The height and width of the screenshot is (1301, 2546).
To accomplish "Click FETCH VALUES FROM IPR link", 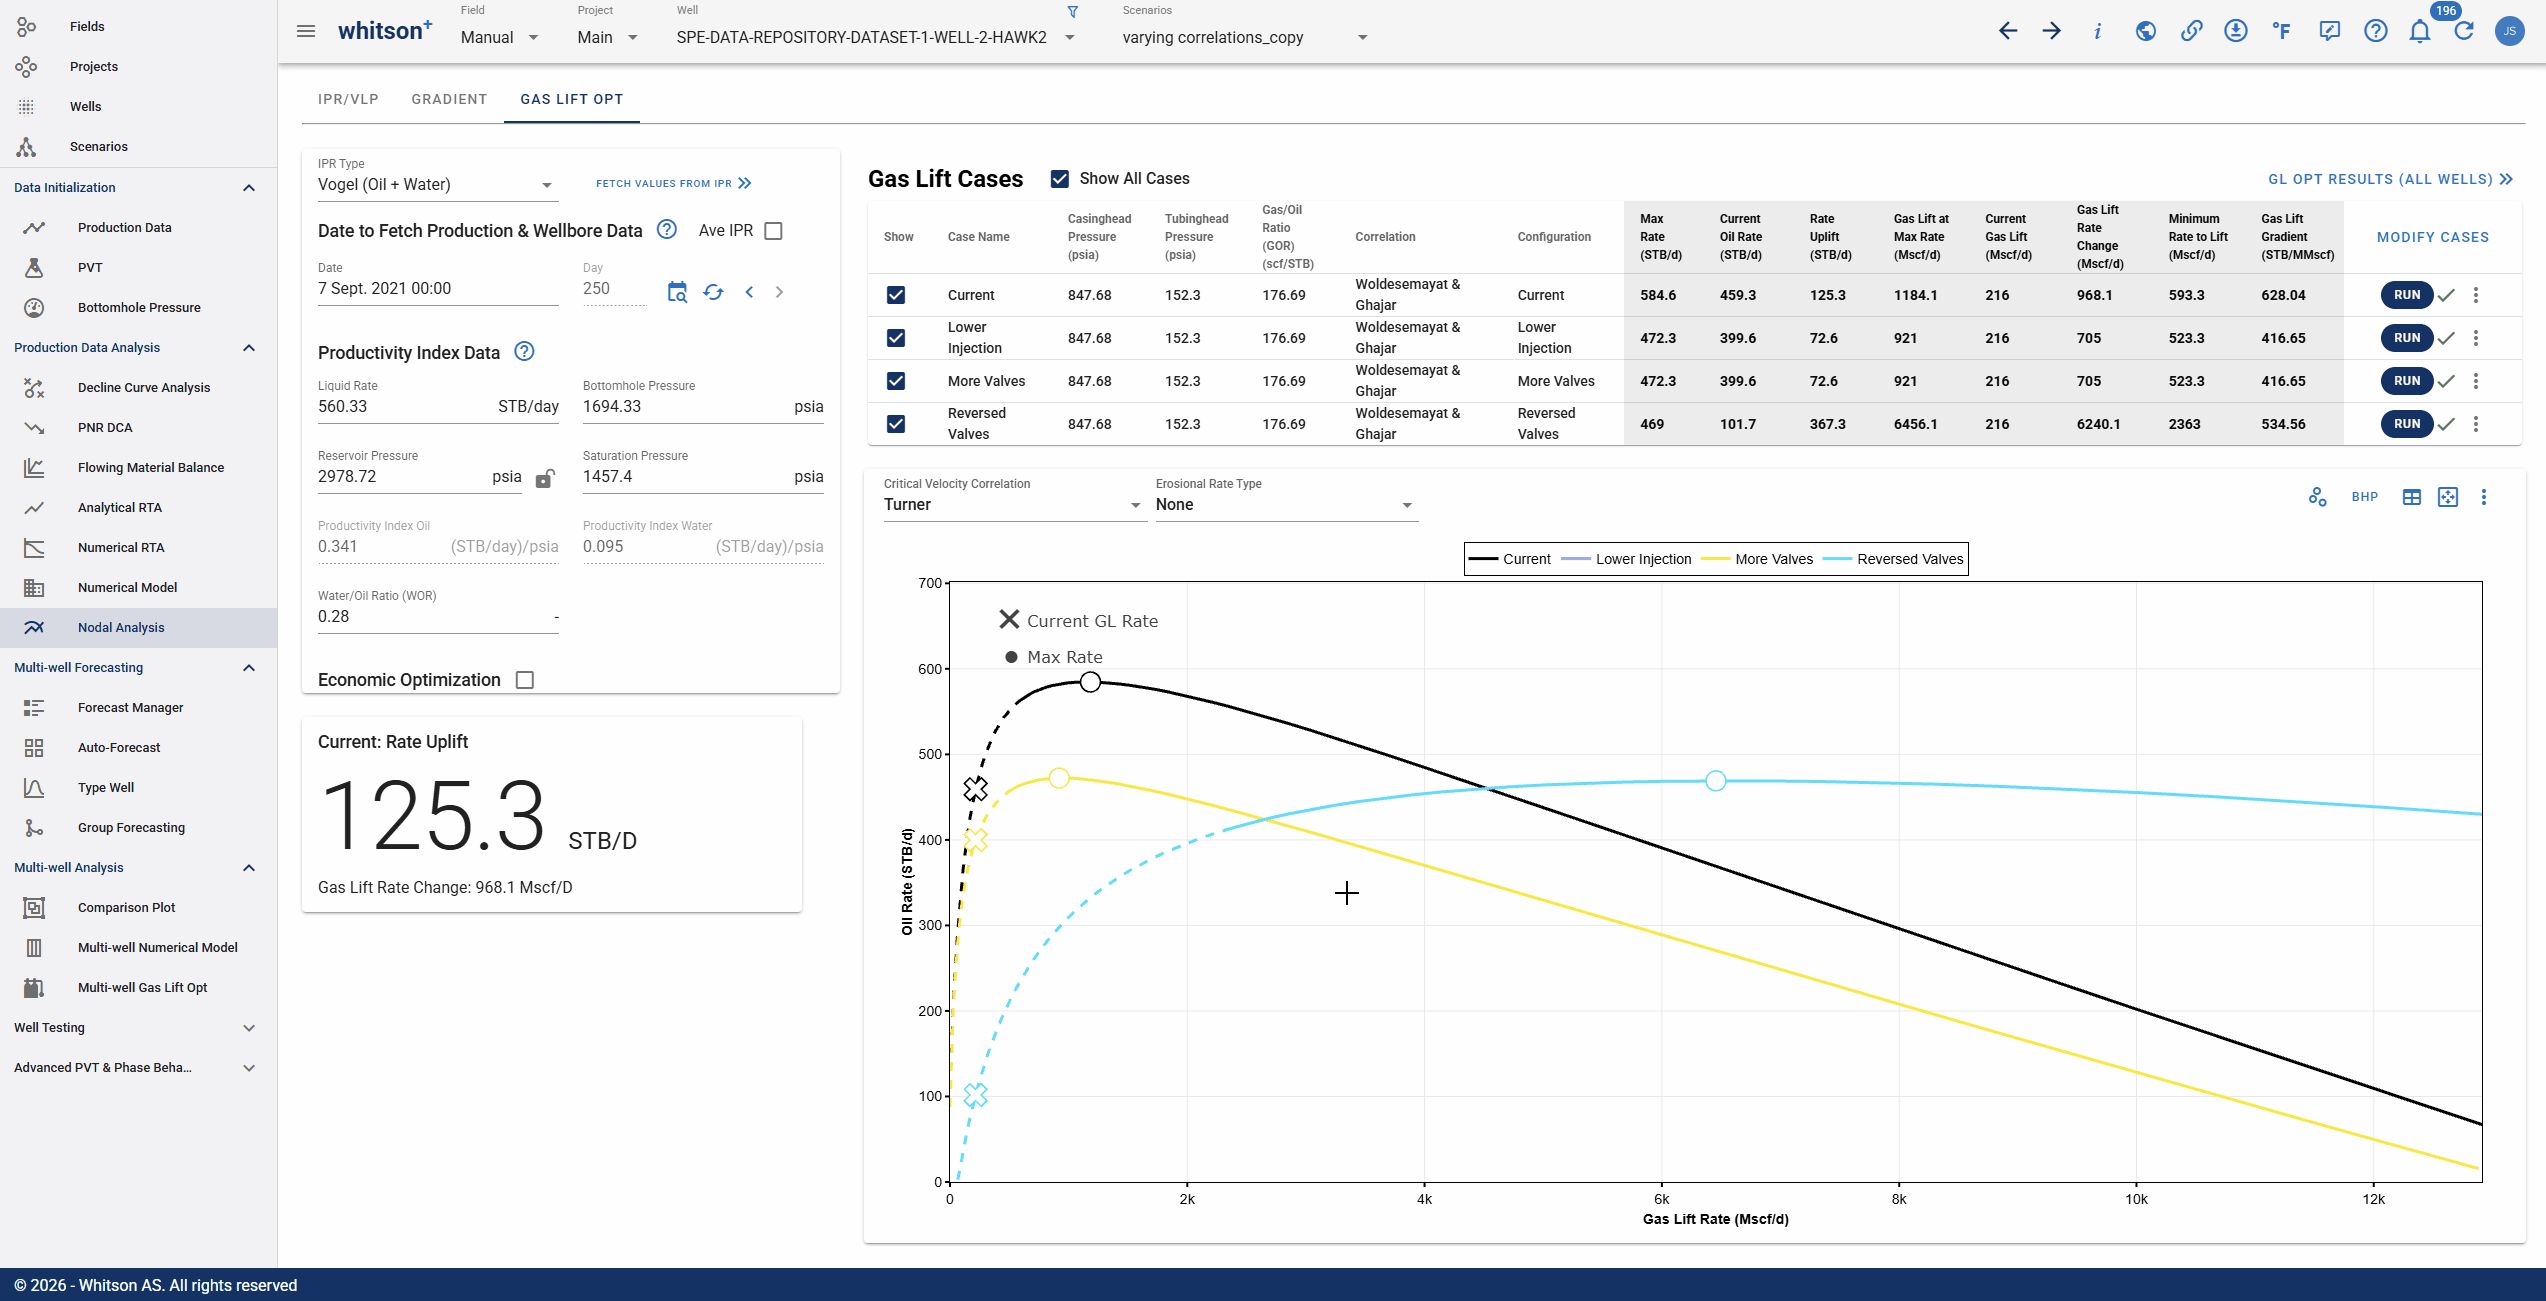I will [x=673, y=183].
